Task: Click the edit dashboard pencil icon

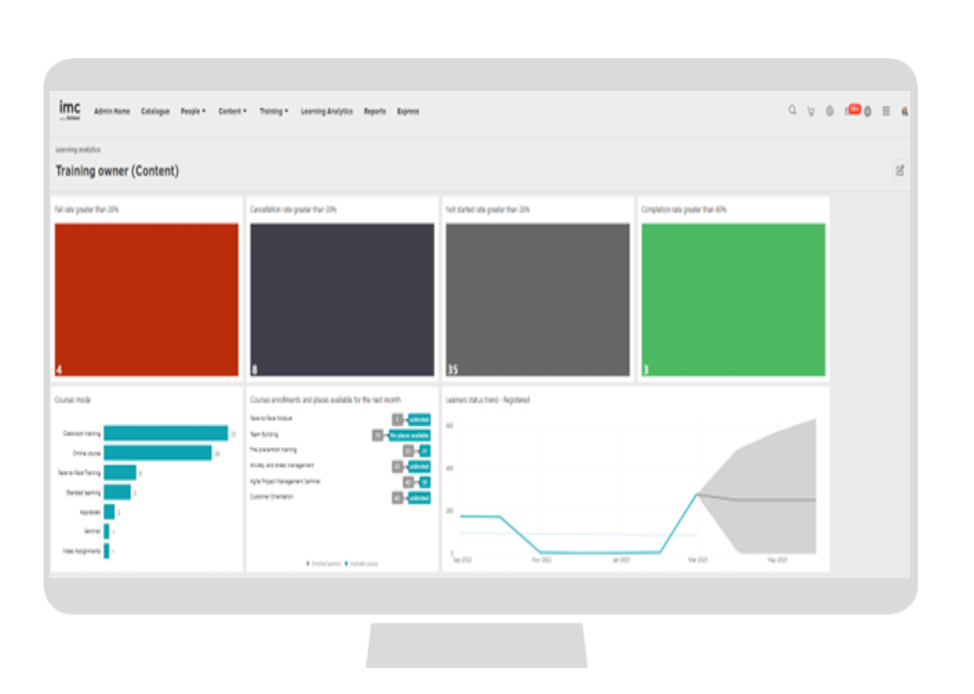Action: pos(899,171)
